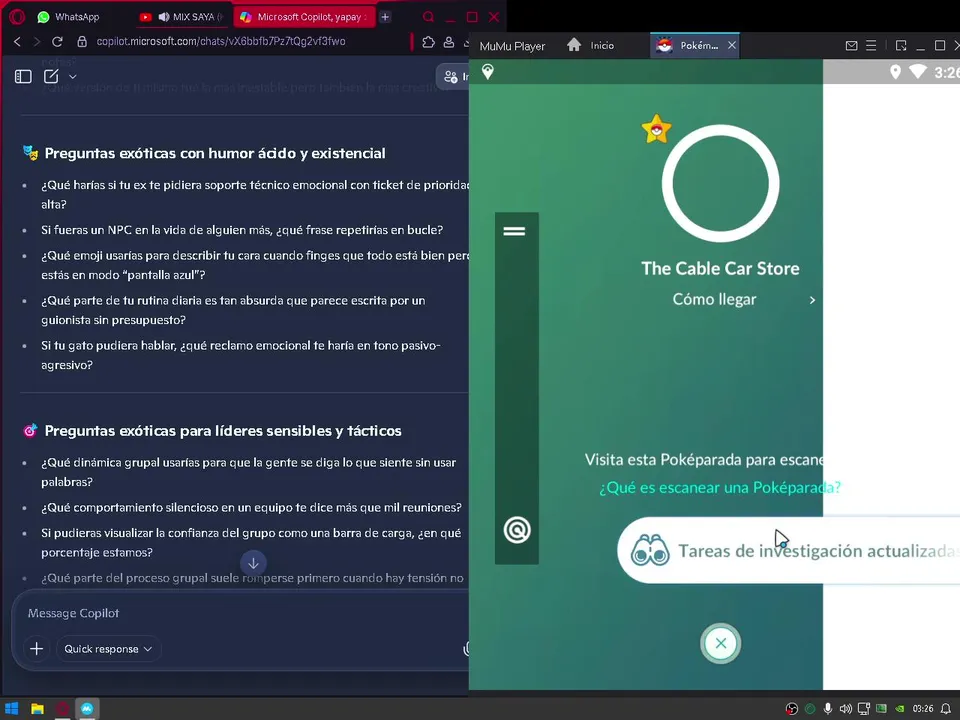Click the green location pin icon
Viewport: 960px width, 720px height.
click(488, 72)
